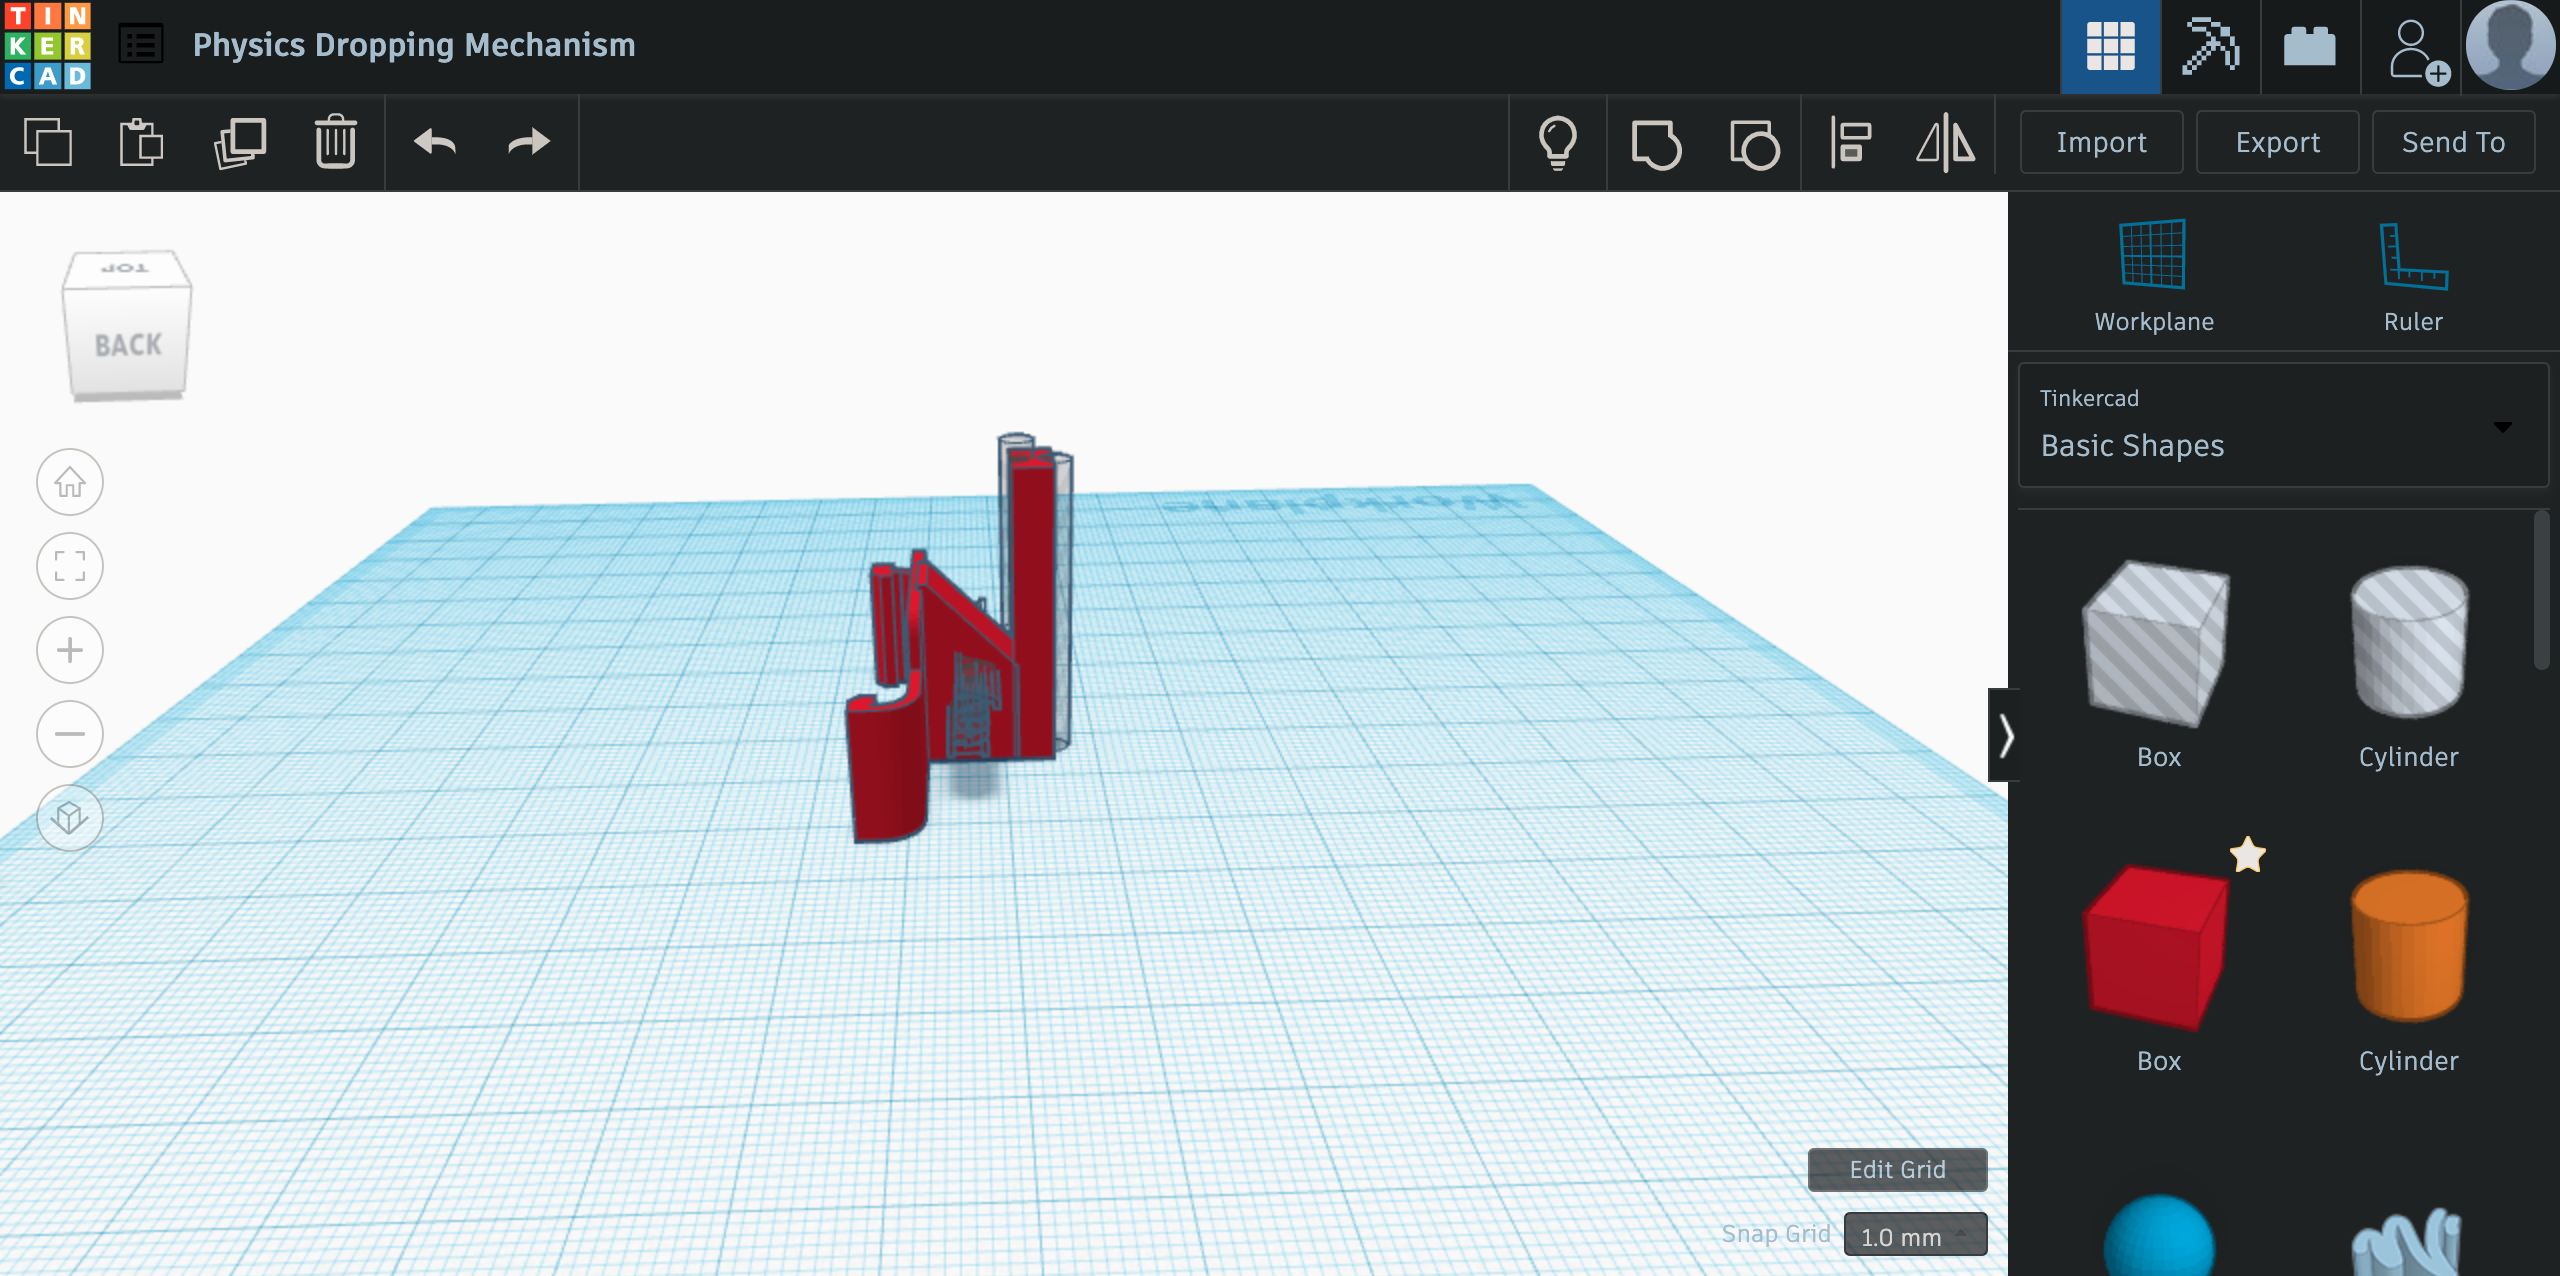This screenshot has width=2560, height=1276.
Task: Toggle show all with lightbulb icon
Action: (x=1557, y=142)
